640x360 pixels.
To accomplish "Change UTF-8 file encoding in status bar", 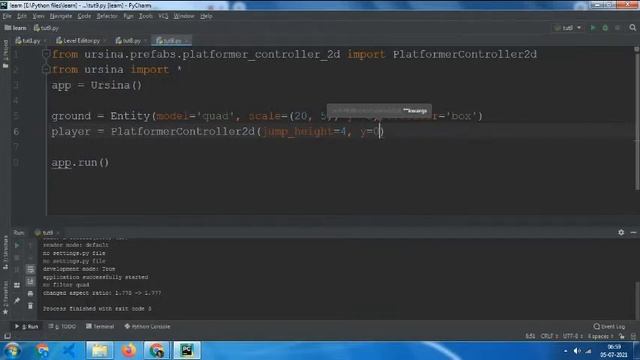I will 572,336.
